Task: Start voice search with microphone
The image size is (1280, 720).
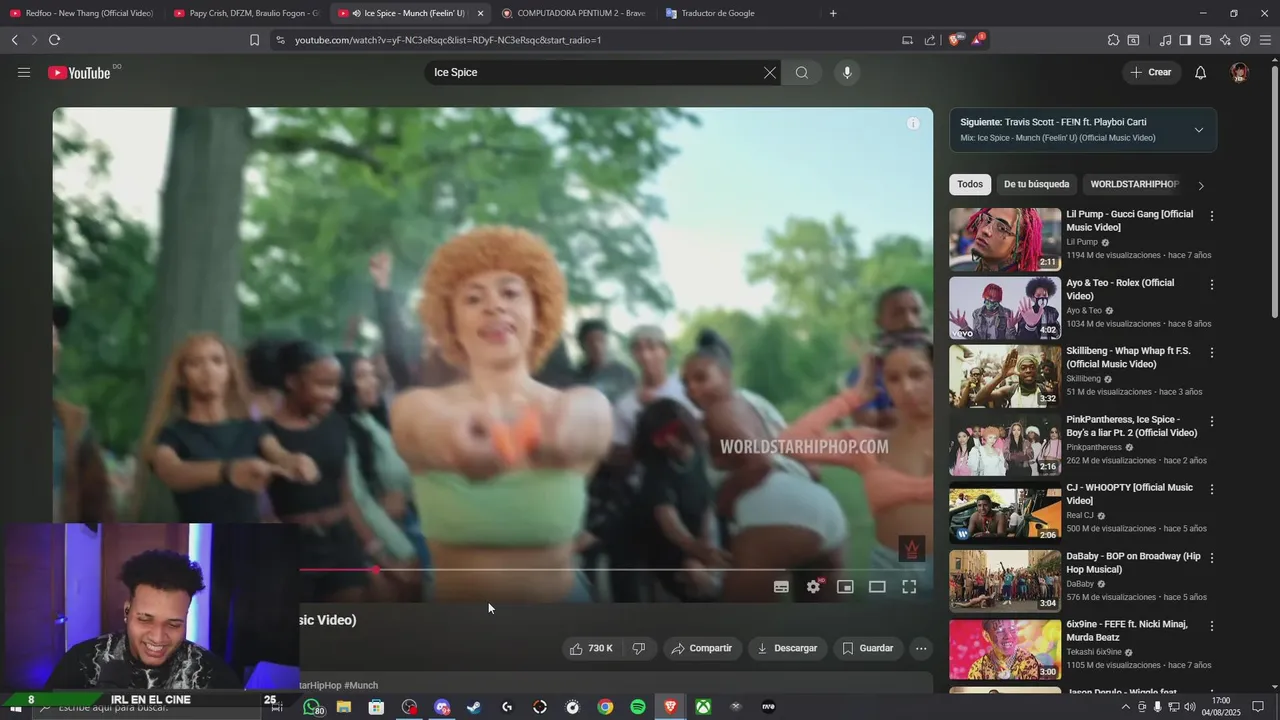Action: pyautogui.click(x=847, y=72)
